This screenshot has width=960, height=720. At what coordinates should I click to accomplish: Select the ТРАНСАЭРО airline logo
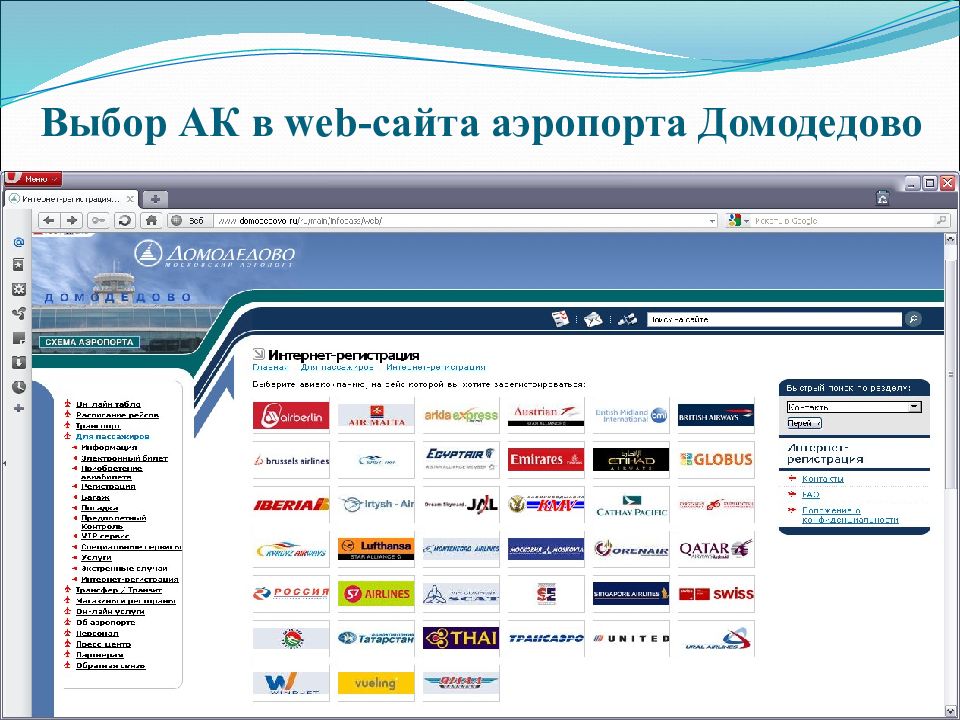546,639
